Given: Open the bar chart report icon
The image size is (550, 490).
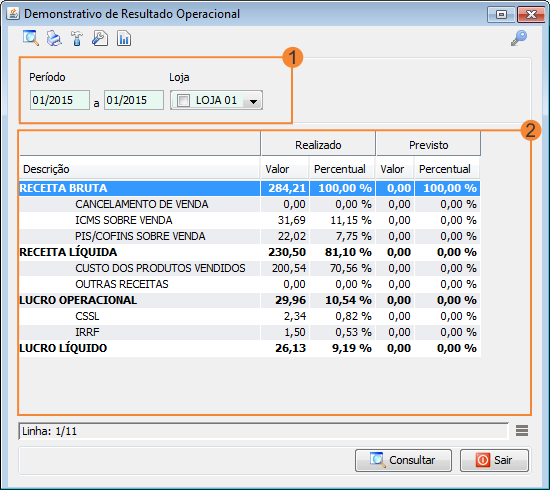Looking at the screenshot, I should click(124, 38).
